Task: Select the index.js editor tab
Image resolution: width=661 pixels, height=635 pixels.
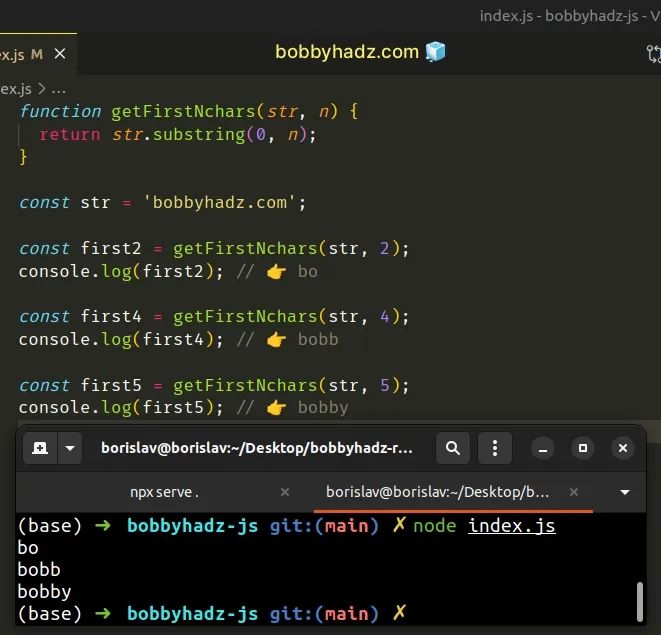Action: (38, 54)
